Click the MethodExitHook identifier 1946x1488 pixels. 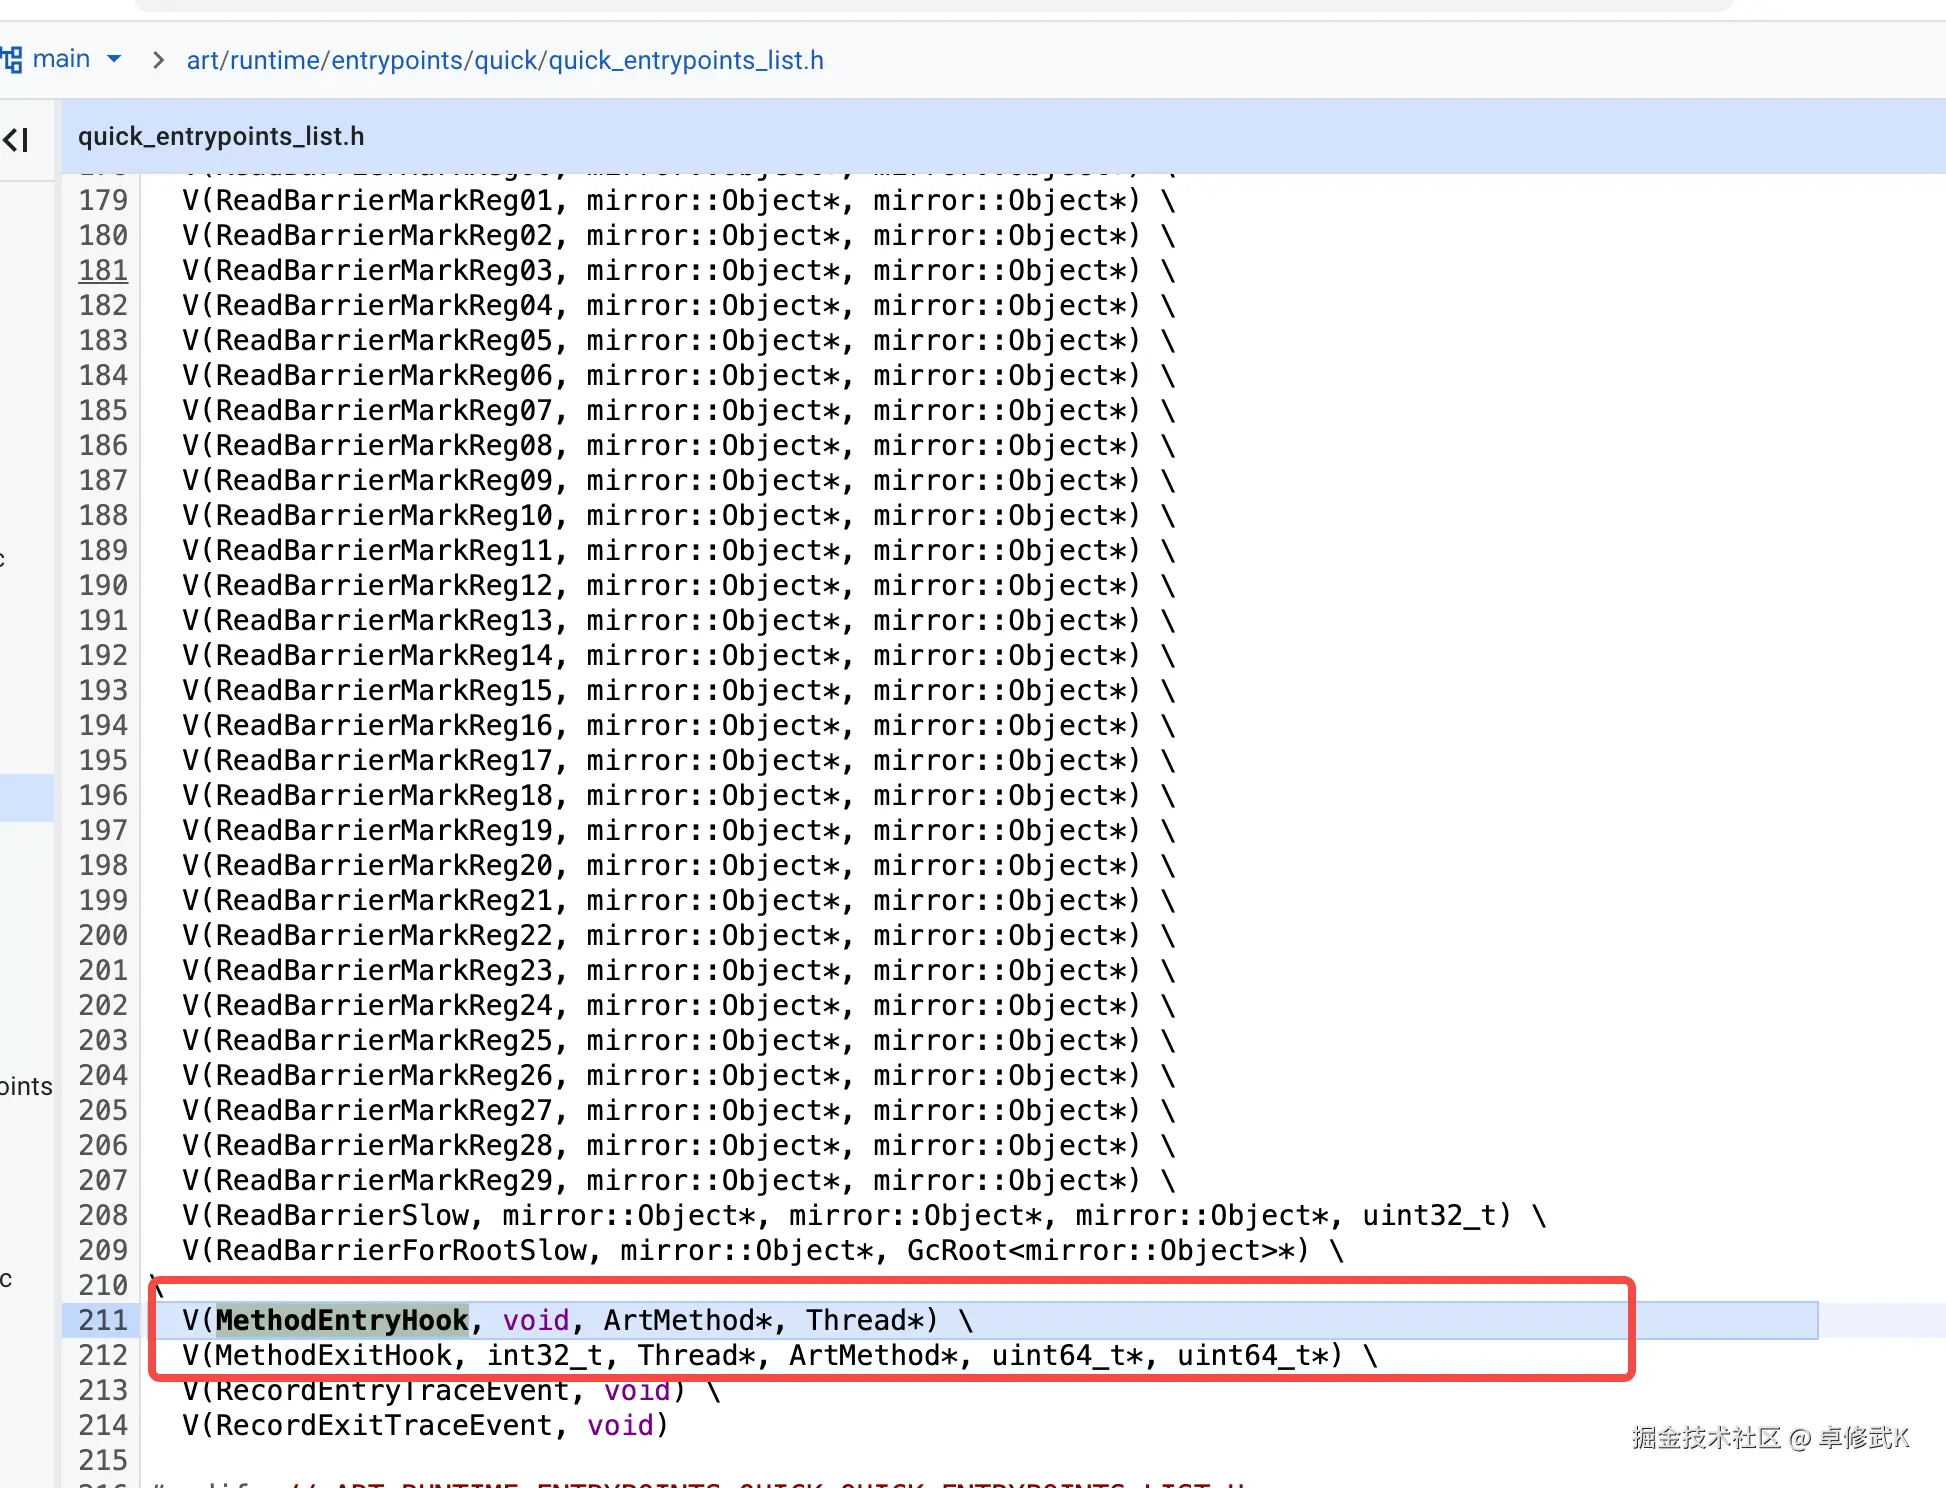pyautogui.click(x=334, y=1355)
